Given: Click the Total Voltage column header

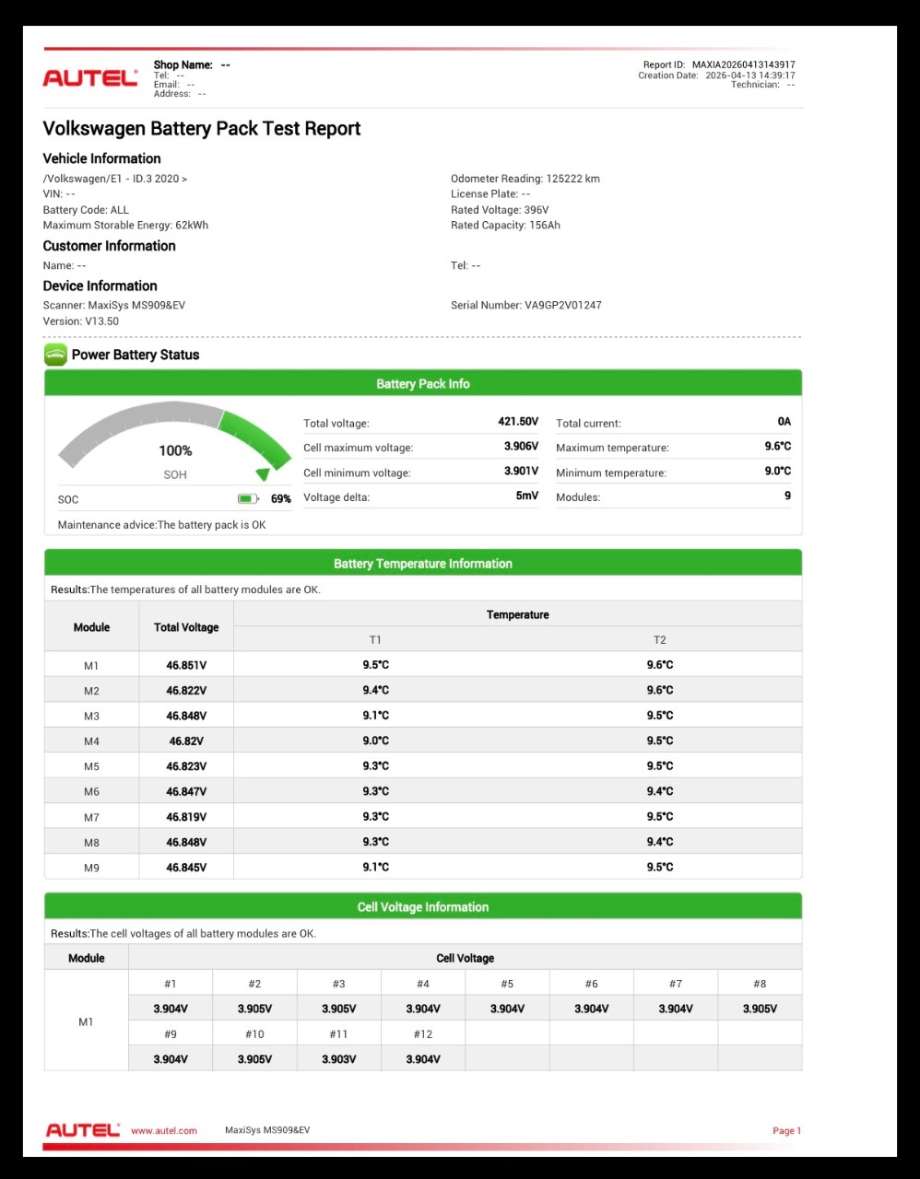Looking at the screenshot, I should point(186,627).
